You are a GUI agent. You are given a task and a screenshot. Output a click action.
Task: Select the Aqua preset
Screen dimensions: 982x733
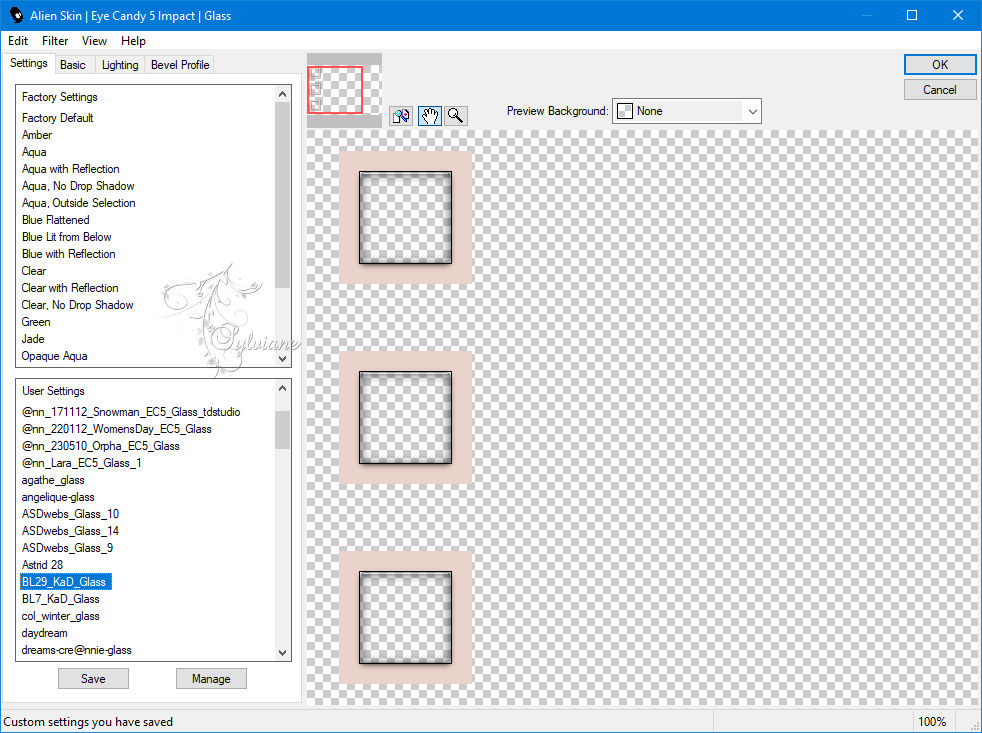[34, 152]
